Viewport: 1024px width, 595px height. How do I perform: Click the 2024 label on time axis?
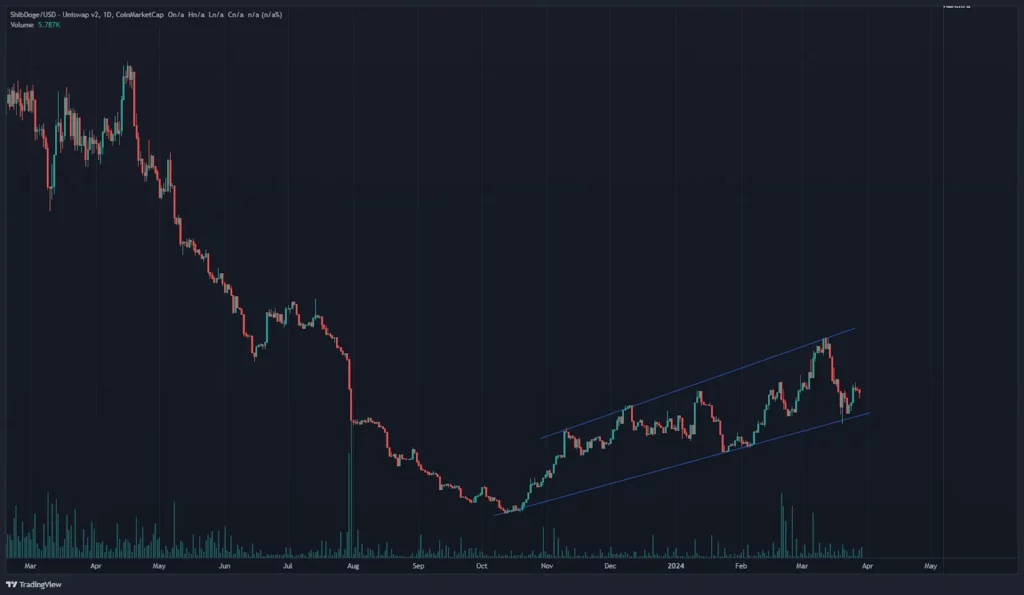676,566
